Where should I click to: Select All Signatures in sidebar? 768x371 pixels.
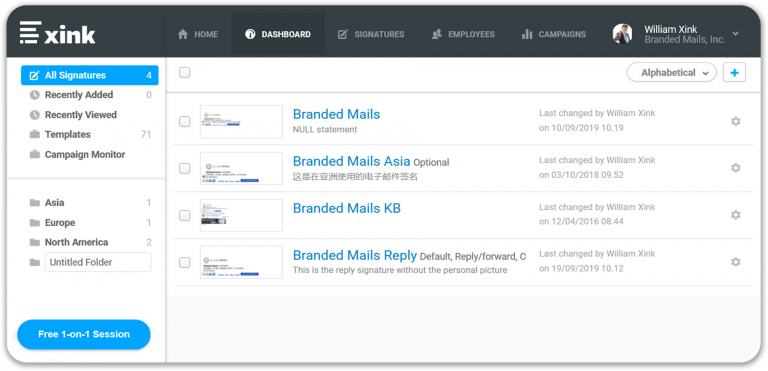[90, 75]
